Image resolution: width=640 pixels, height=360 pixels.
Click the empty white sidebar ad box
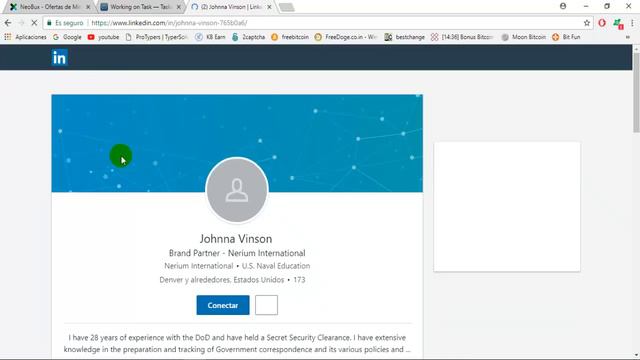(x=507, y=207)
